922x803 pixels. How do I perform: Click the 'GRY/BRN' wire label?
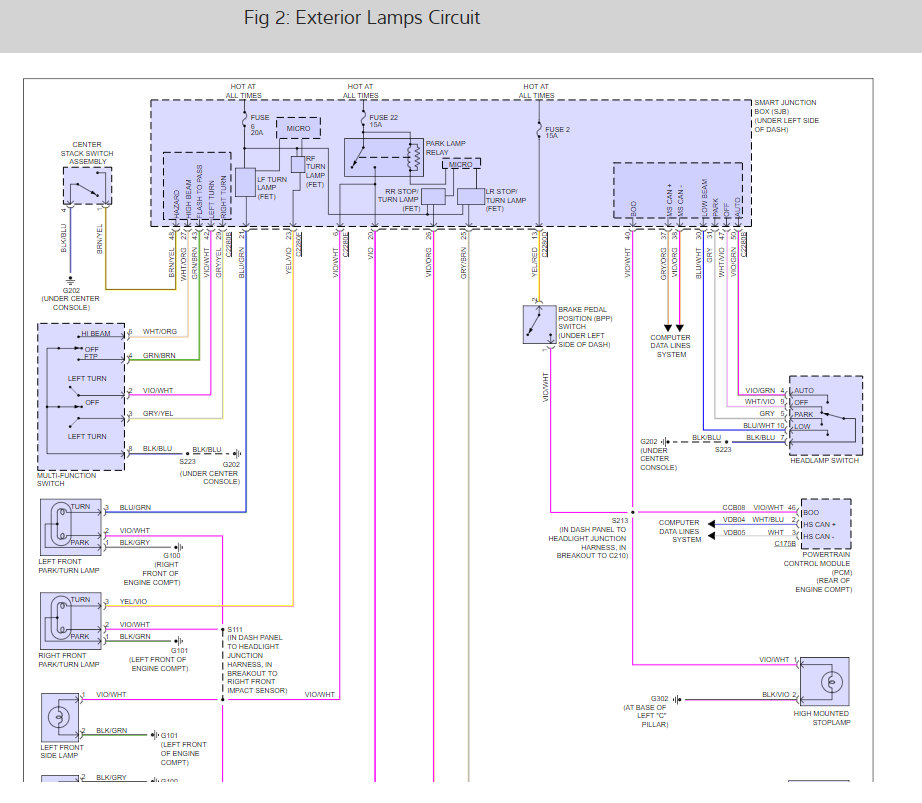[x=463, y=263]
